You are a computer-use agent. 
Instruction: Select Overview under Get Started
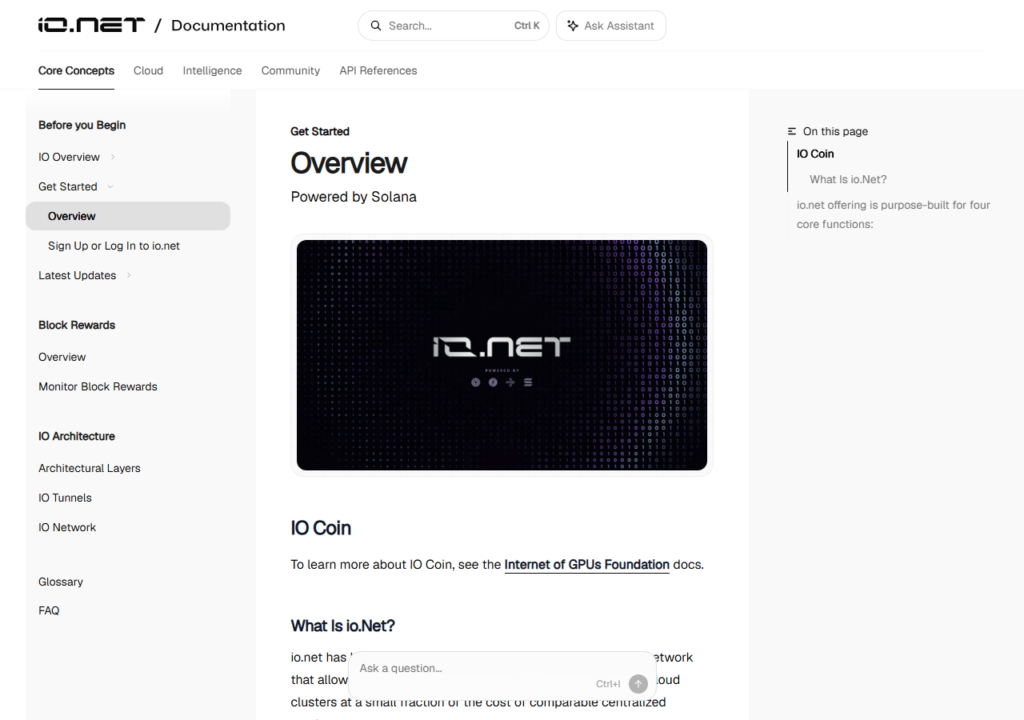coord(128,216)
